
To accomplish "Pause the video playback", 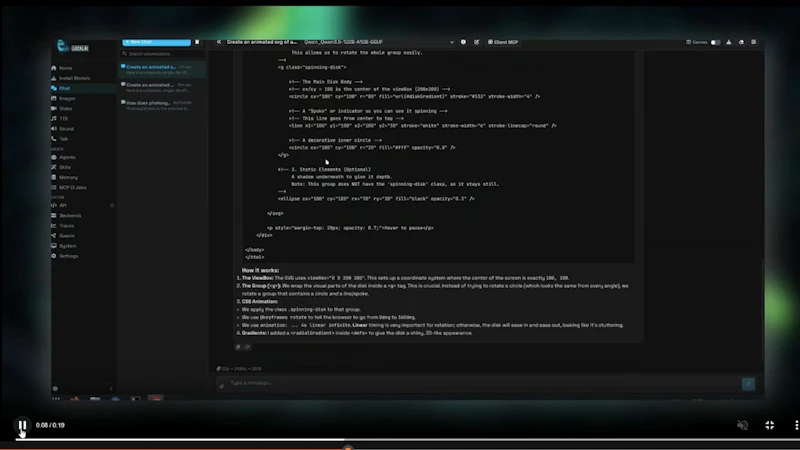I will [x=22, y=425].
